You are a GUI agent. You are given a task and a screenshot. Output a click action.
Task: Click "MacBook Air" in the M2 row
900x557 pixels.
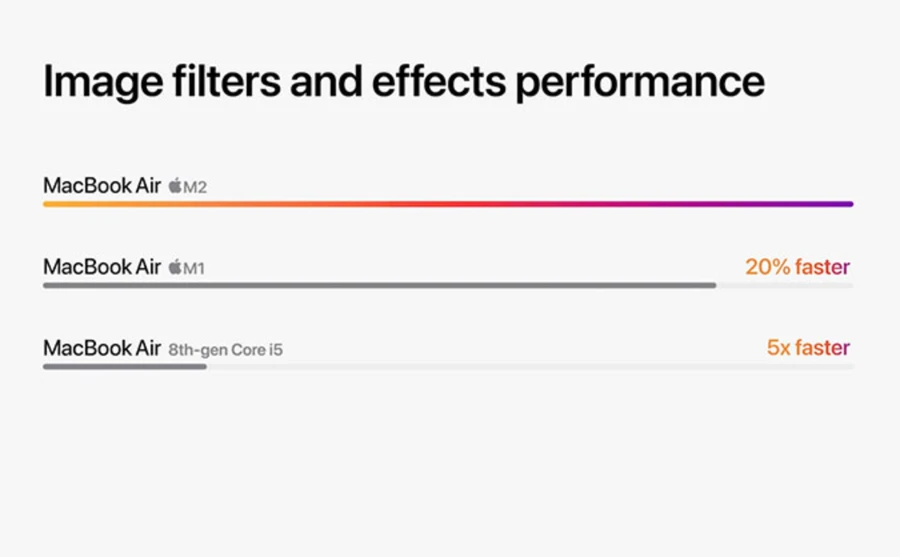tap(102, 185)
